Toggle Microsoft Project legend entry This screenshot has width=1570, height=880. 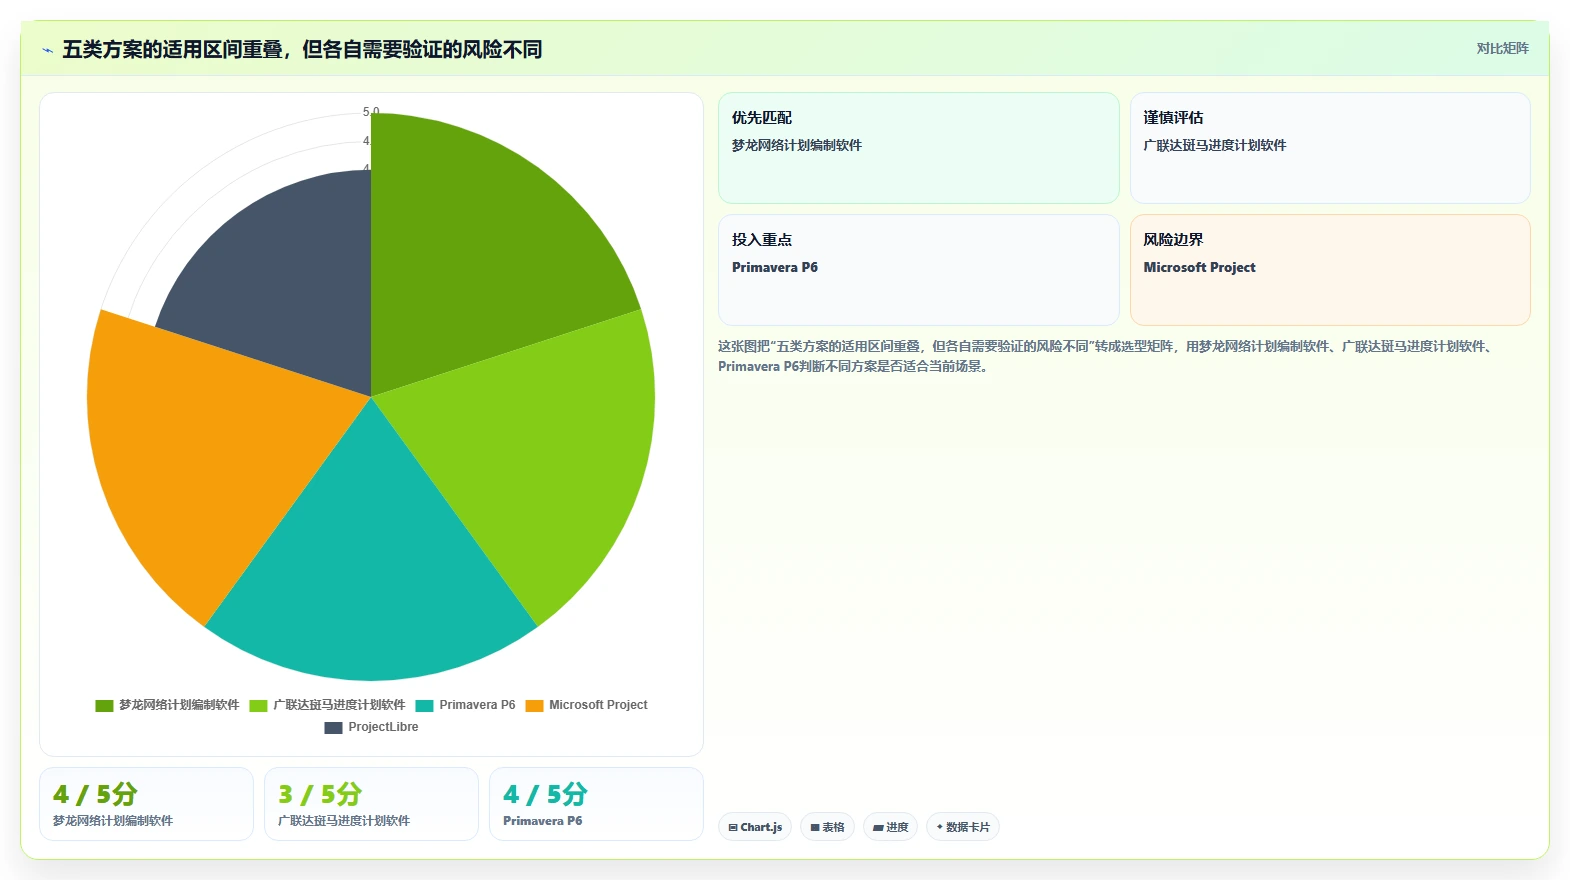586,705
